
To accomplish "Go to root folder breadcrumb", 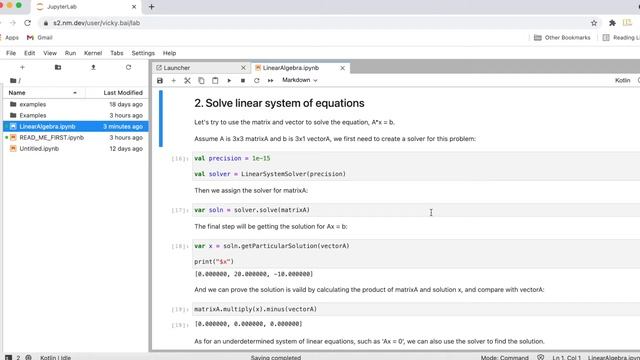I will (13, 80).
